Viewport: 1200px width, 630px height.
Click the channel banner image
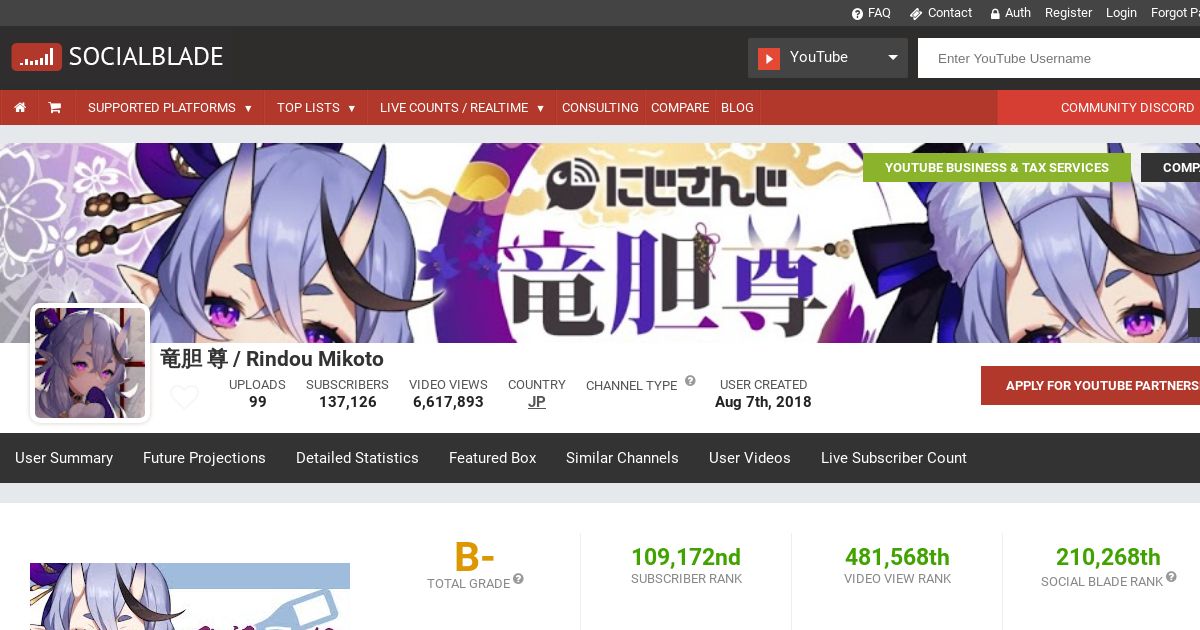pyautogui.click(x=600, y=243)
